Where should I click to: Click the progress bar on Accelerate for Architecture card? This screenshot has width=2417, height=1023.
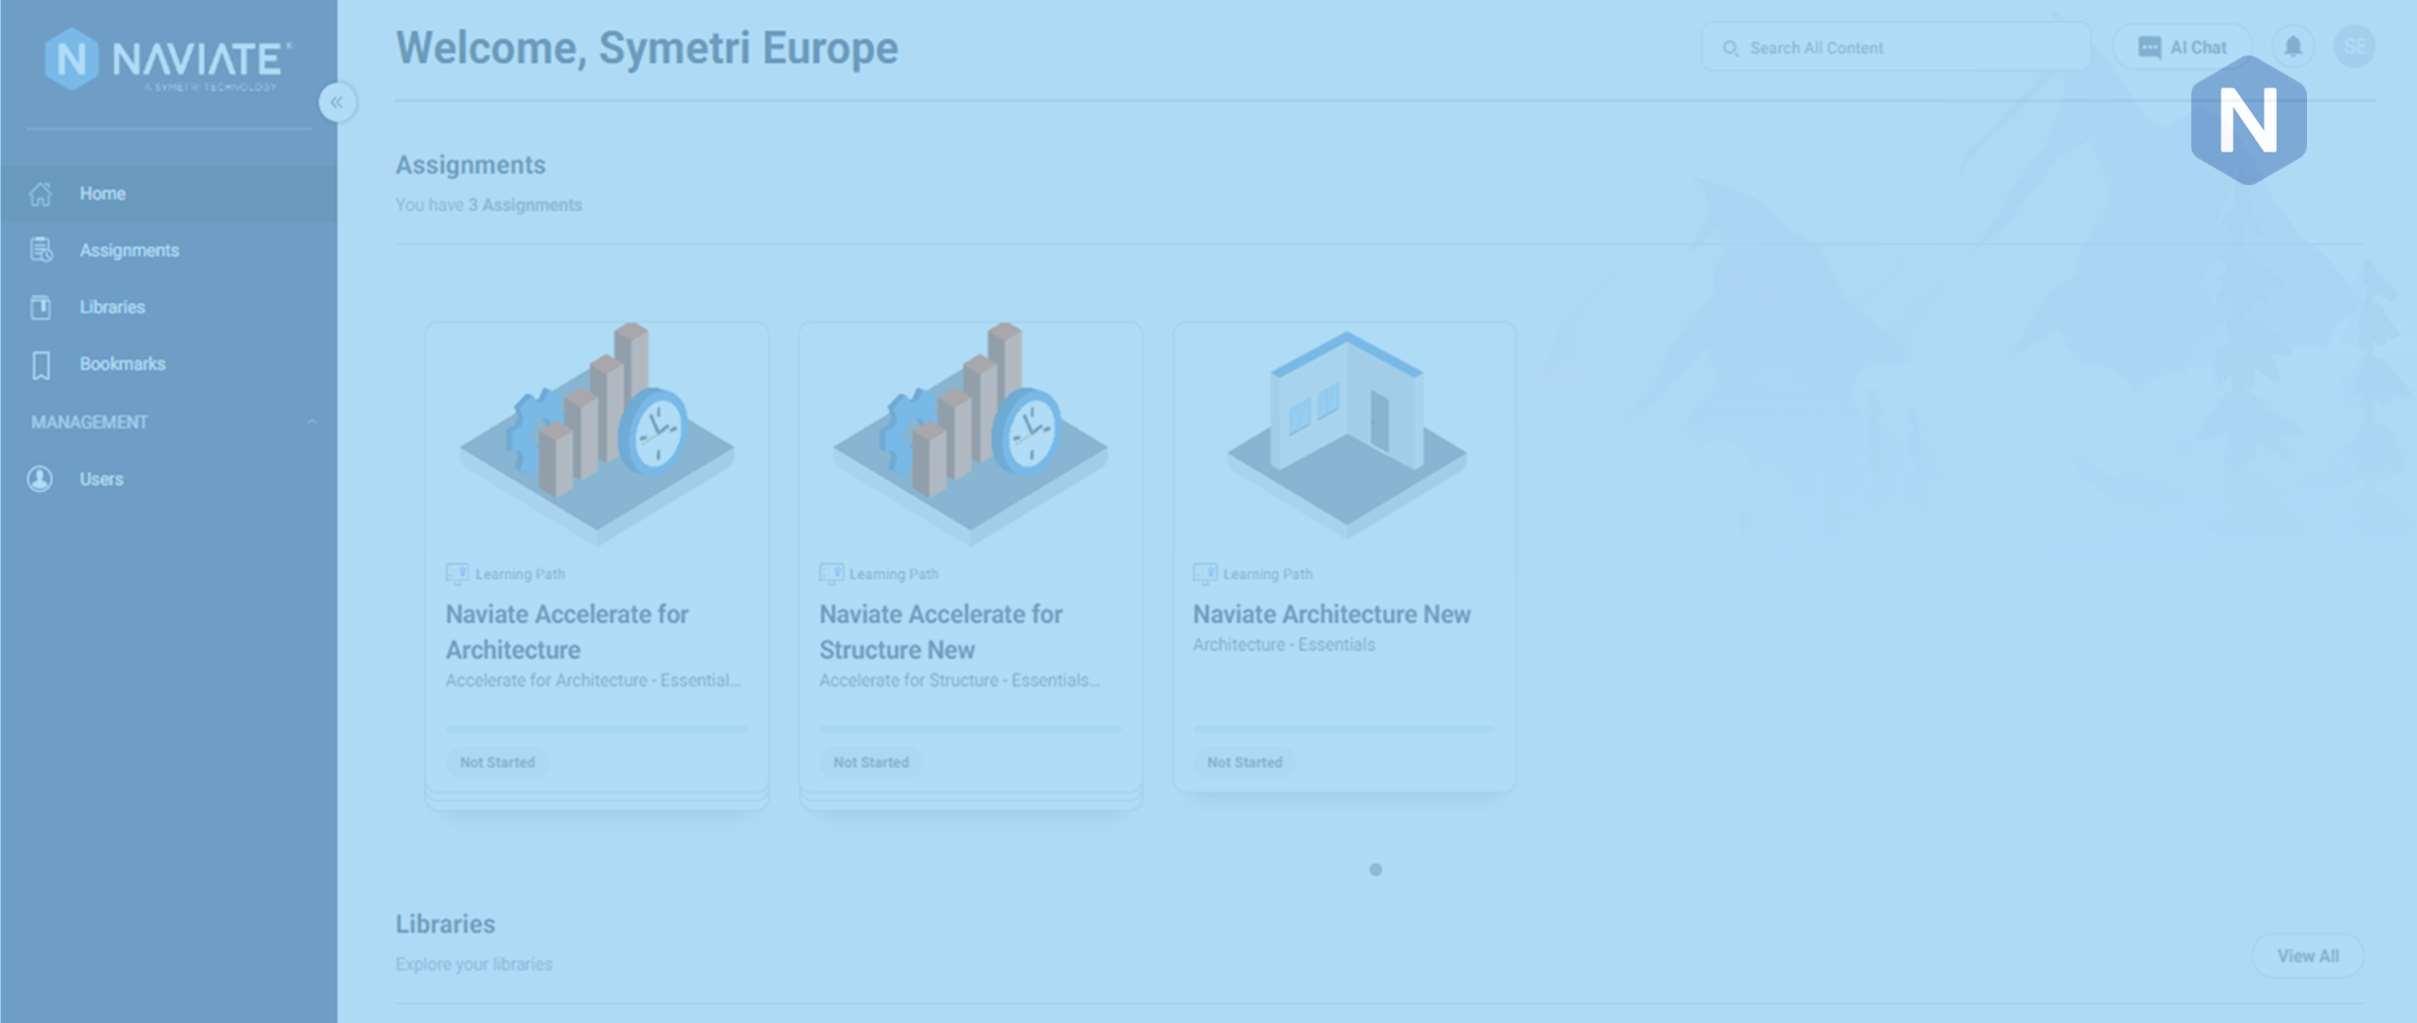[x=597, y=729]
